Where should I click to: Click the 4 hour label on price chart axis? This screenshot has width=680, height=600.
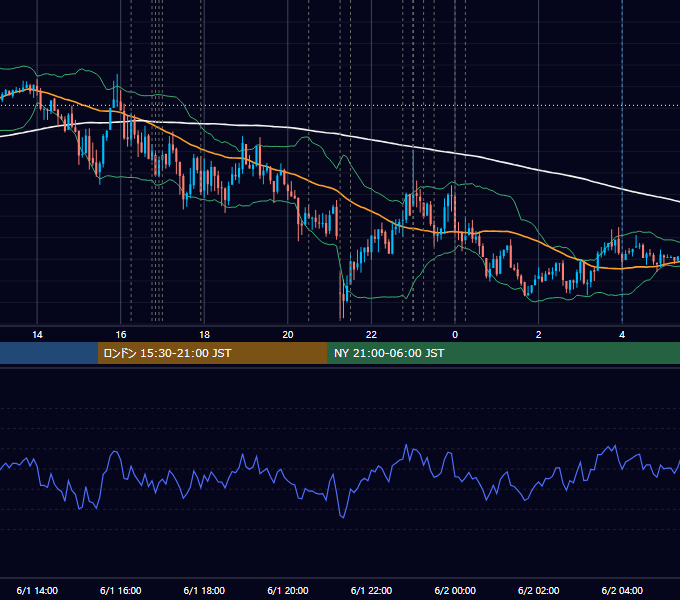622,335
